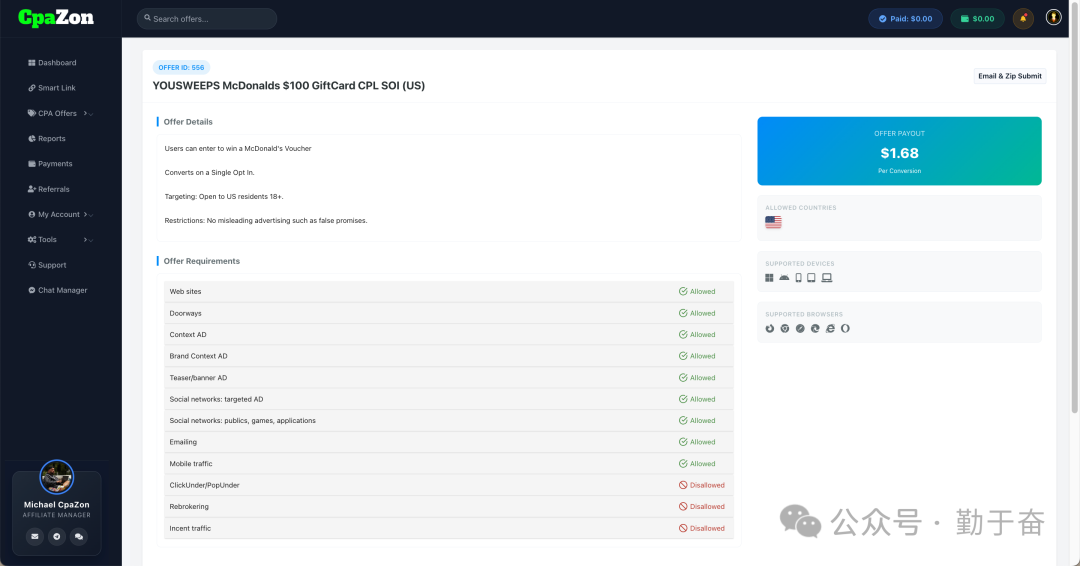The image size is (1080, 566).
Task: Click the Disallowed status for ClickUnder/PopUnder
Action: [x=702, y=485]
